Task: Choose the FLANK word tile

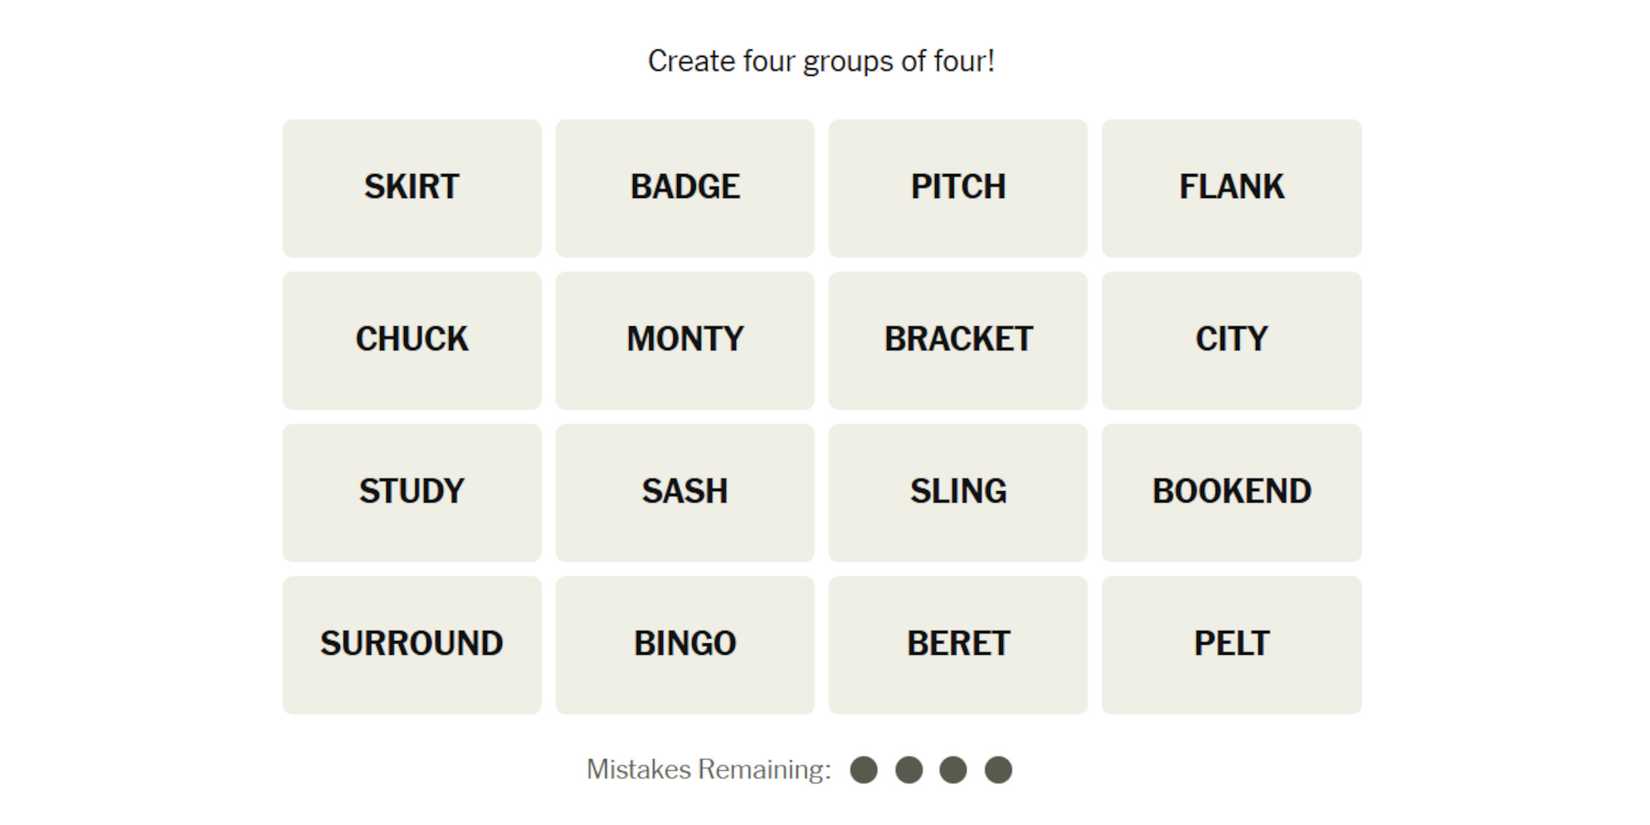Action: point(1231,188)
